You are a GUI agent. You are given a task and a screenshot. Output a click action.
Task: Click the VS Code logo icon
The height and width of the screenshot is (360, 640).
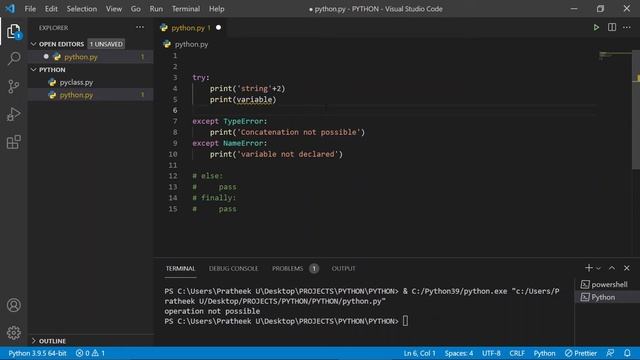pyautogui.click(x=10, y=8)
